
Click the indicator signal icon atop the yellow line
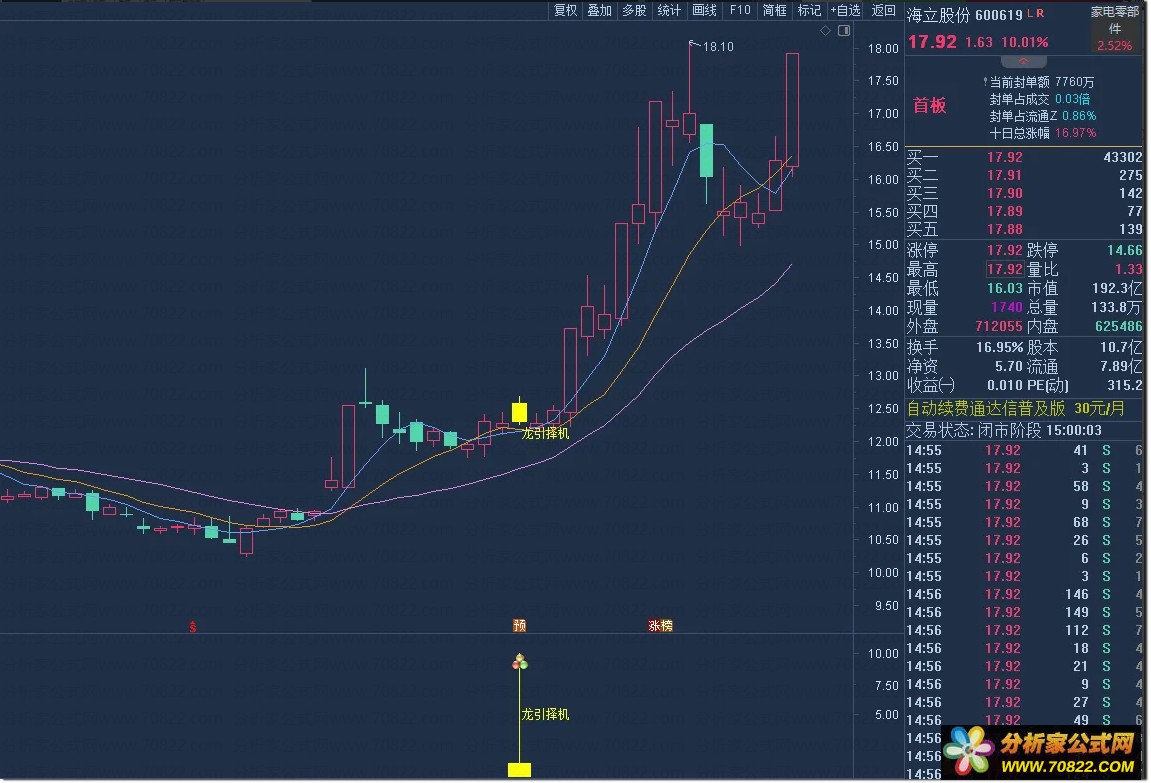click(520, 662)
